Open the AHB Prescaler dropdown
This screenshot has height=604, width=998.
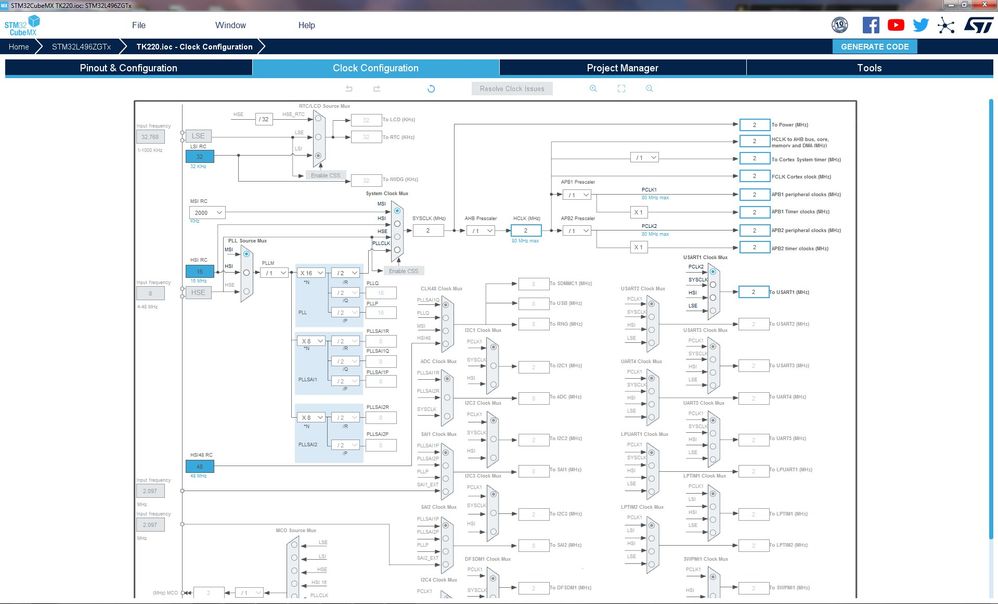(480, 230)
